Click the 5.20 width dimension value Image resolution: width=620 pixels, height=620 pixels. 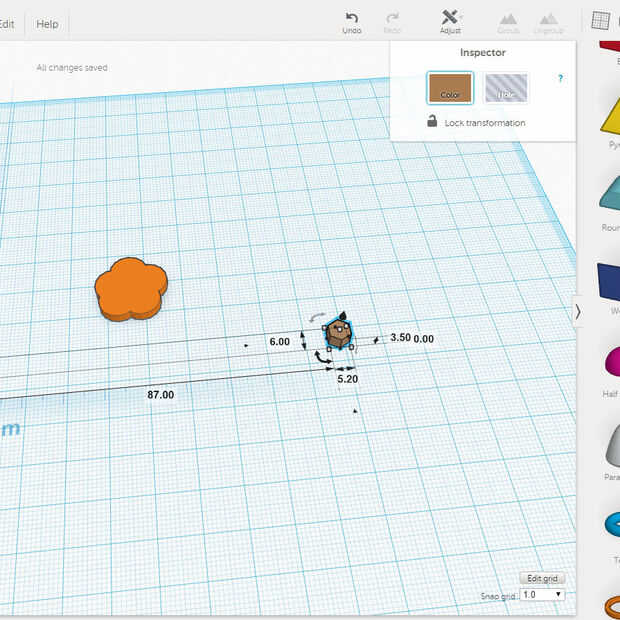(348, 379)
